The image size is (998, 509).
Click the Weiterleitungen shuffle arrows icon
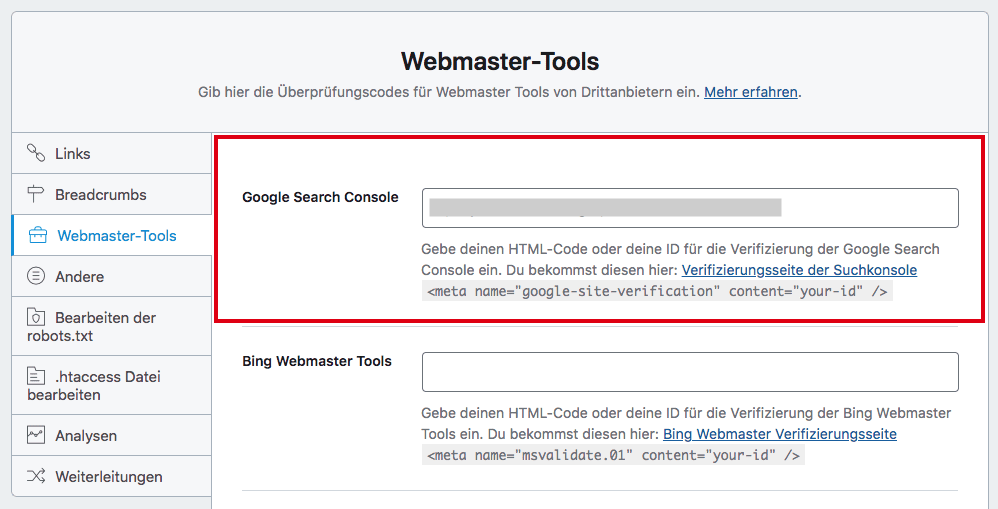click(36, 476)
